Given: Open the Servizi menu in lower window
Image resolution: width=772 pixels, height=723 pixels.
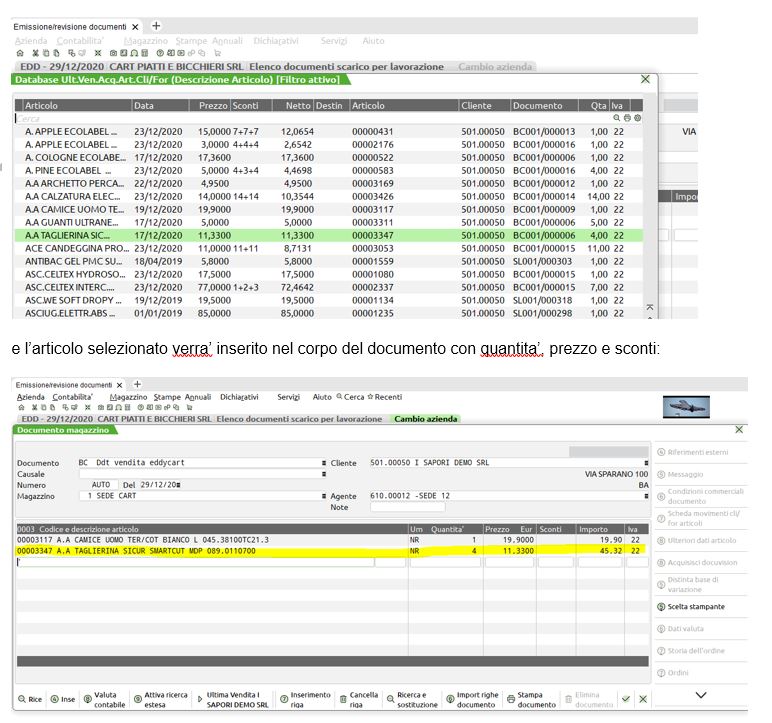Looking at the screenshot, I should tap(288, 397).
